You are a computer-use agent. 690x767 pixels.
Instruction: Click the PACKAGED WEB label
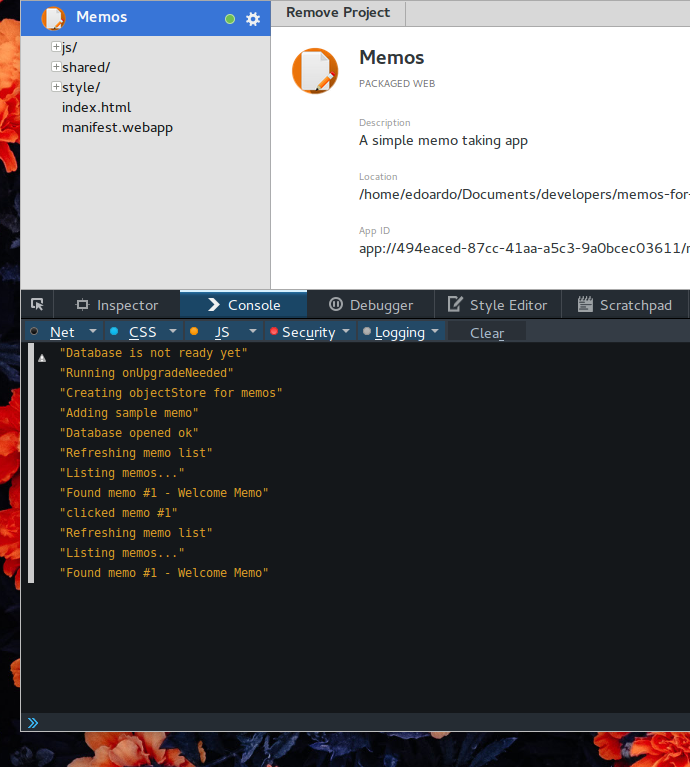[397, 84]
